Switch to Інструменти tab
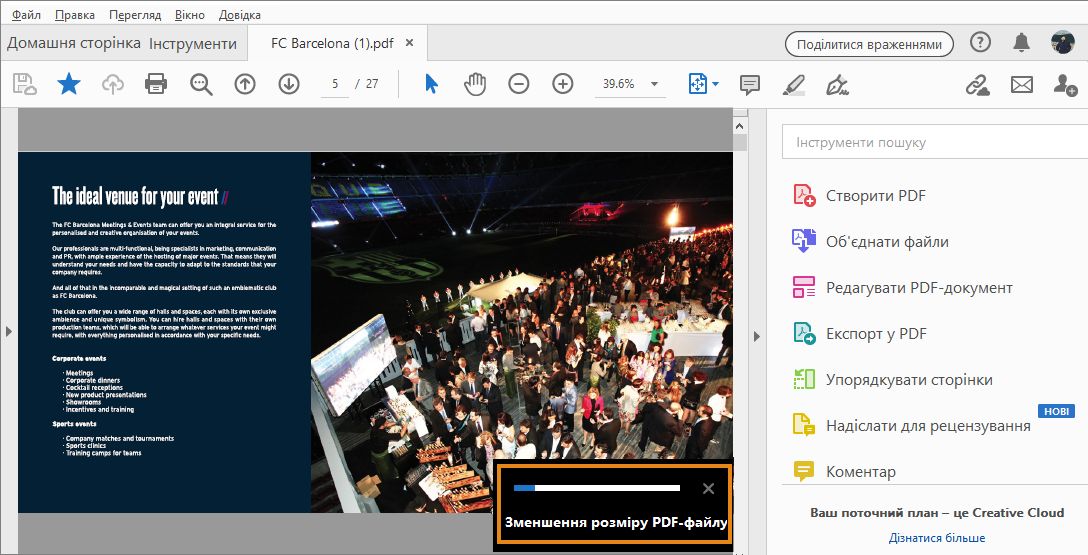Screen dimensions: 1088x555 point(193,43)
